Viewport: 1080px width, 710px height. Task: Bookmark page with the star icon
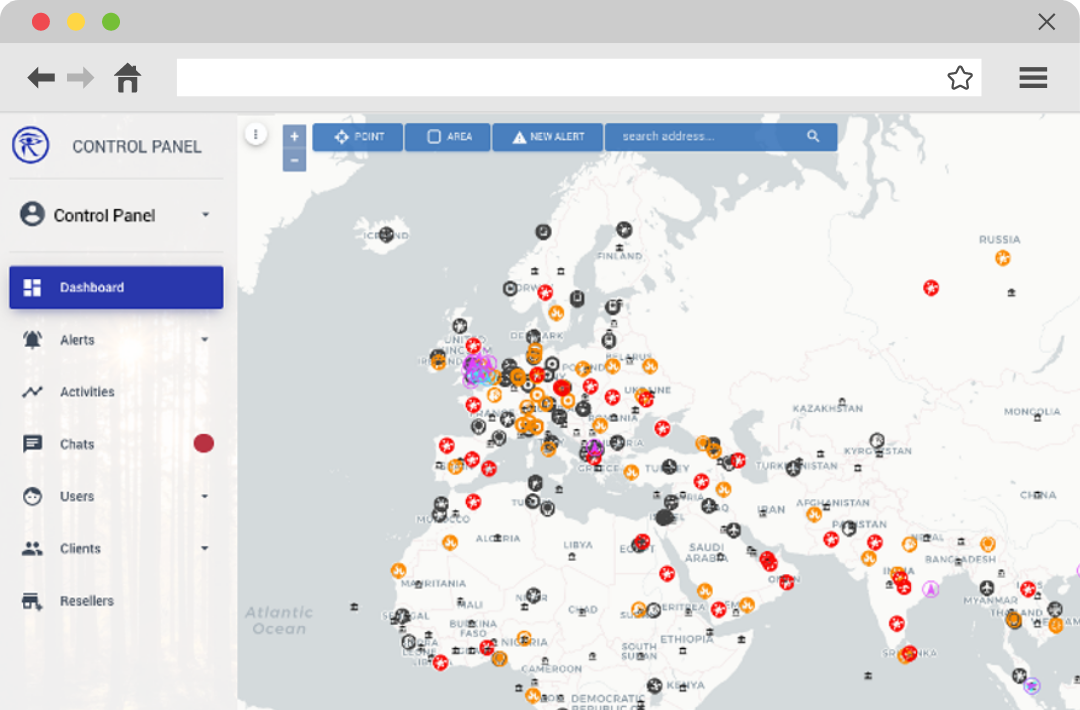959,78
